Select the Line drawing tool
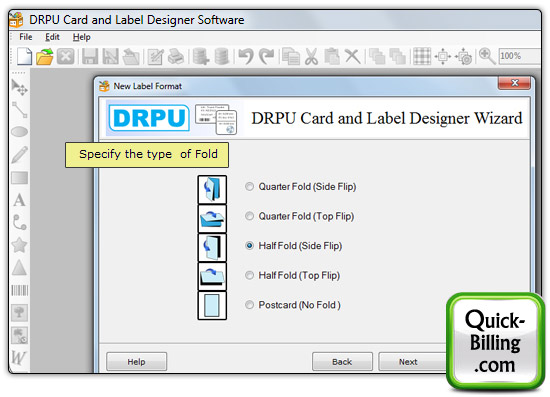Image resolution: width=550 pixels, height=397 pixels. tap(20, 109)
